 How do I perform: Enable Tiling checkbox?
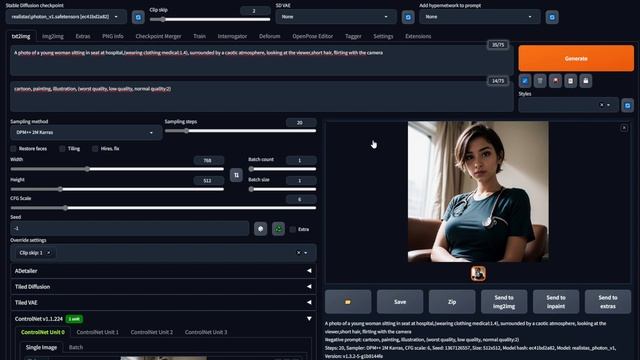tap(62, 149)
